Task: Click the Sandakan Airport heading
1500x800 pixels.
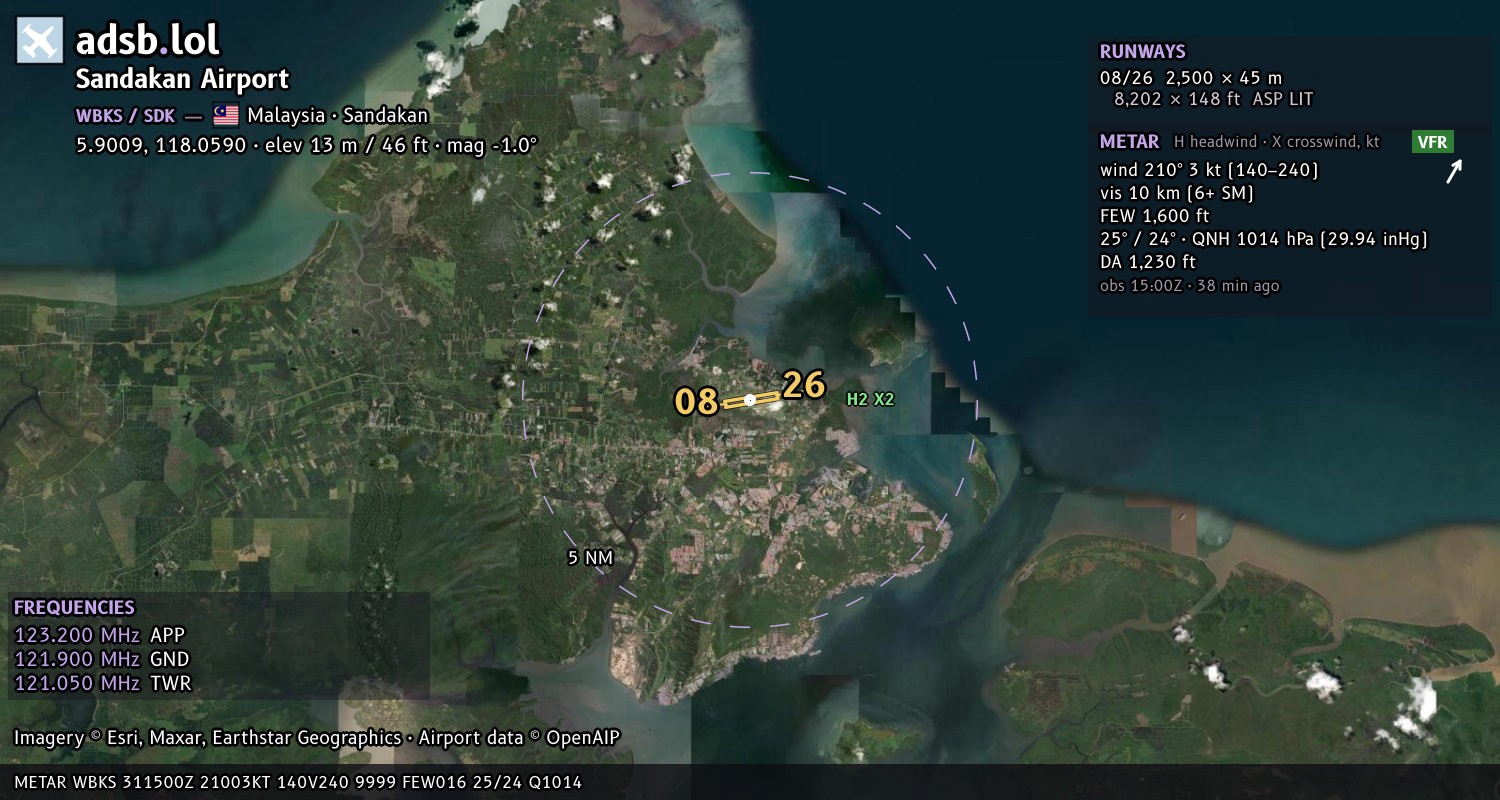Action: pyautogui.click(x=182, y=79)
